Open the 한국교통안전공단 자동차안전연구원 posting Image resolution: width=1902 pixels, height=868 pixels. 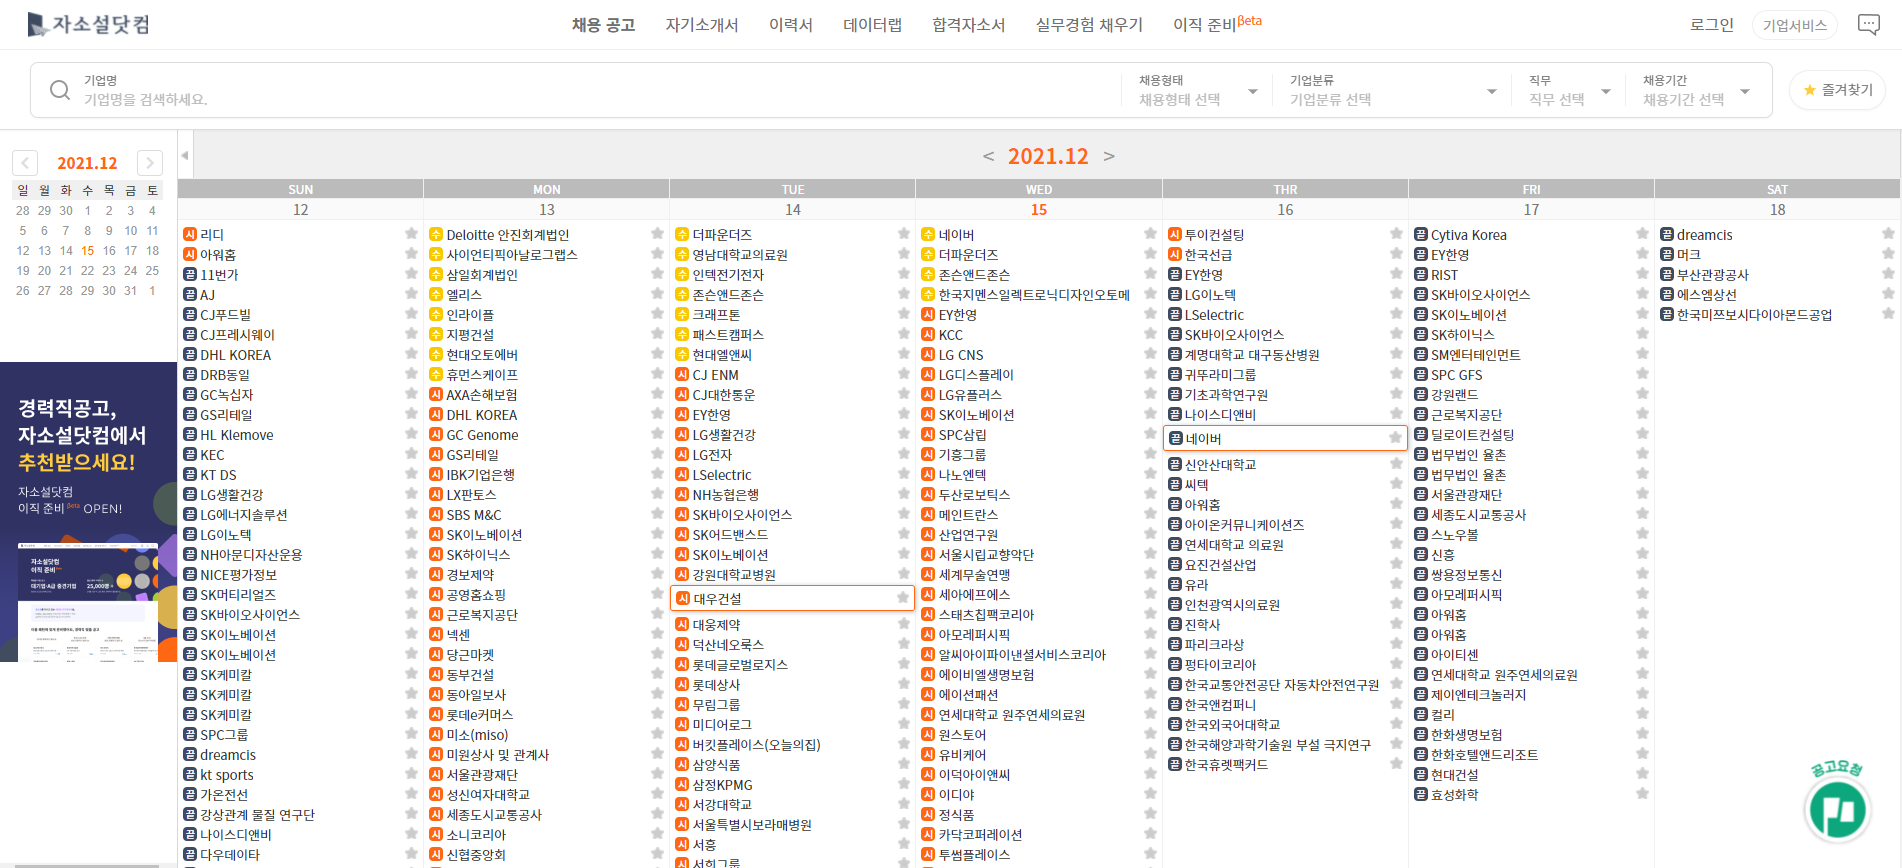1282,684
